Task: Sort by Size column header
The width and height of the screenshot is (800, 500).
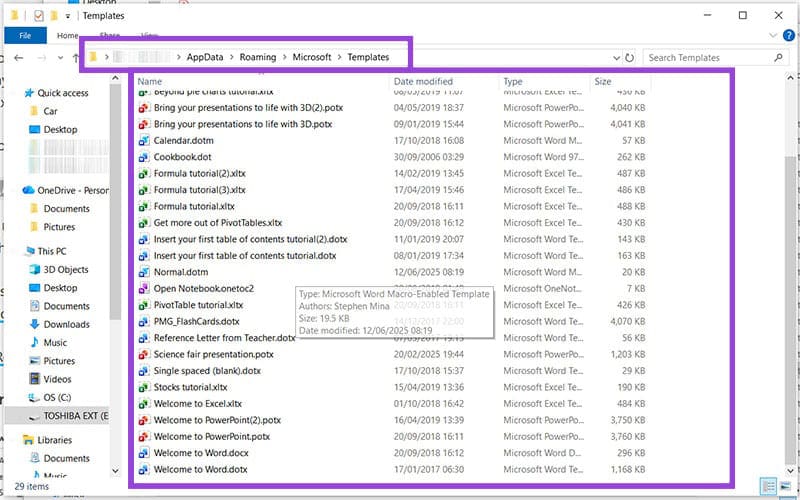Action: click(603, 81)
